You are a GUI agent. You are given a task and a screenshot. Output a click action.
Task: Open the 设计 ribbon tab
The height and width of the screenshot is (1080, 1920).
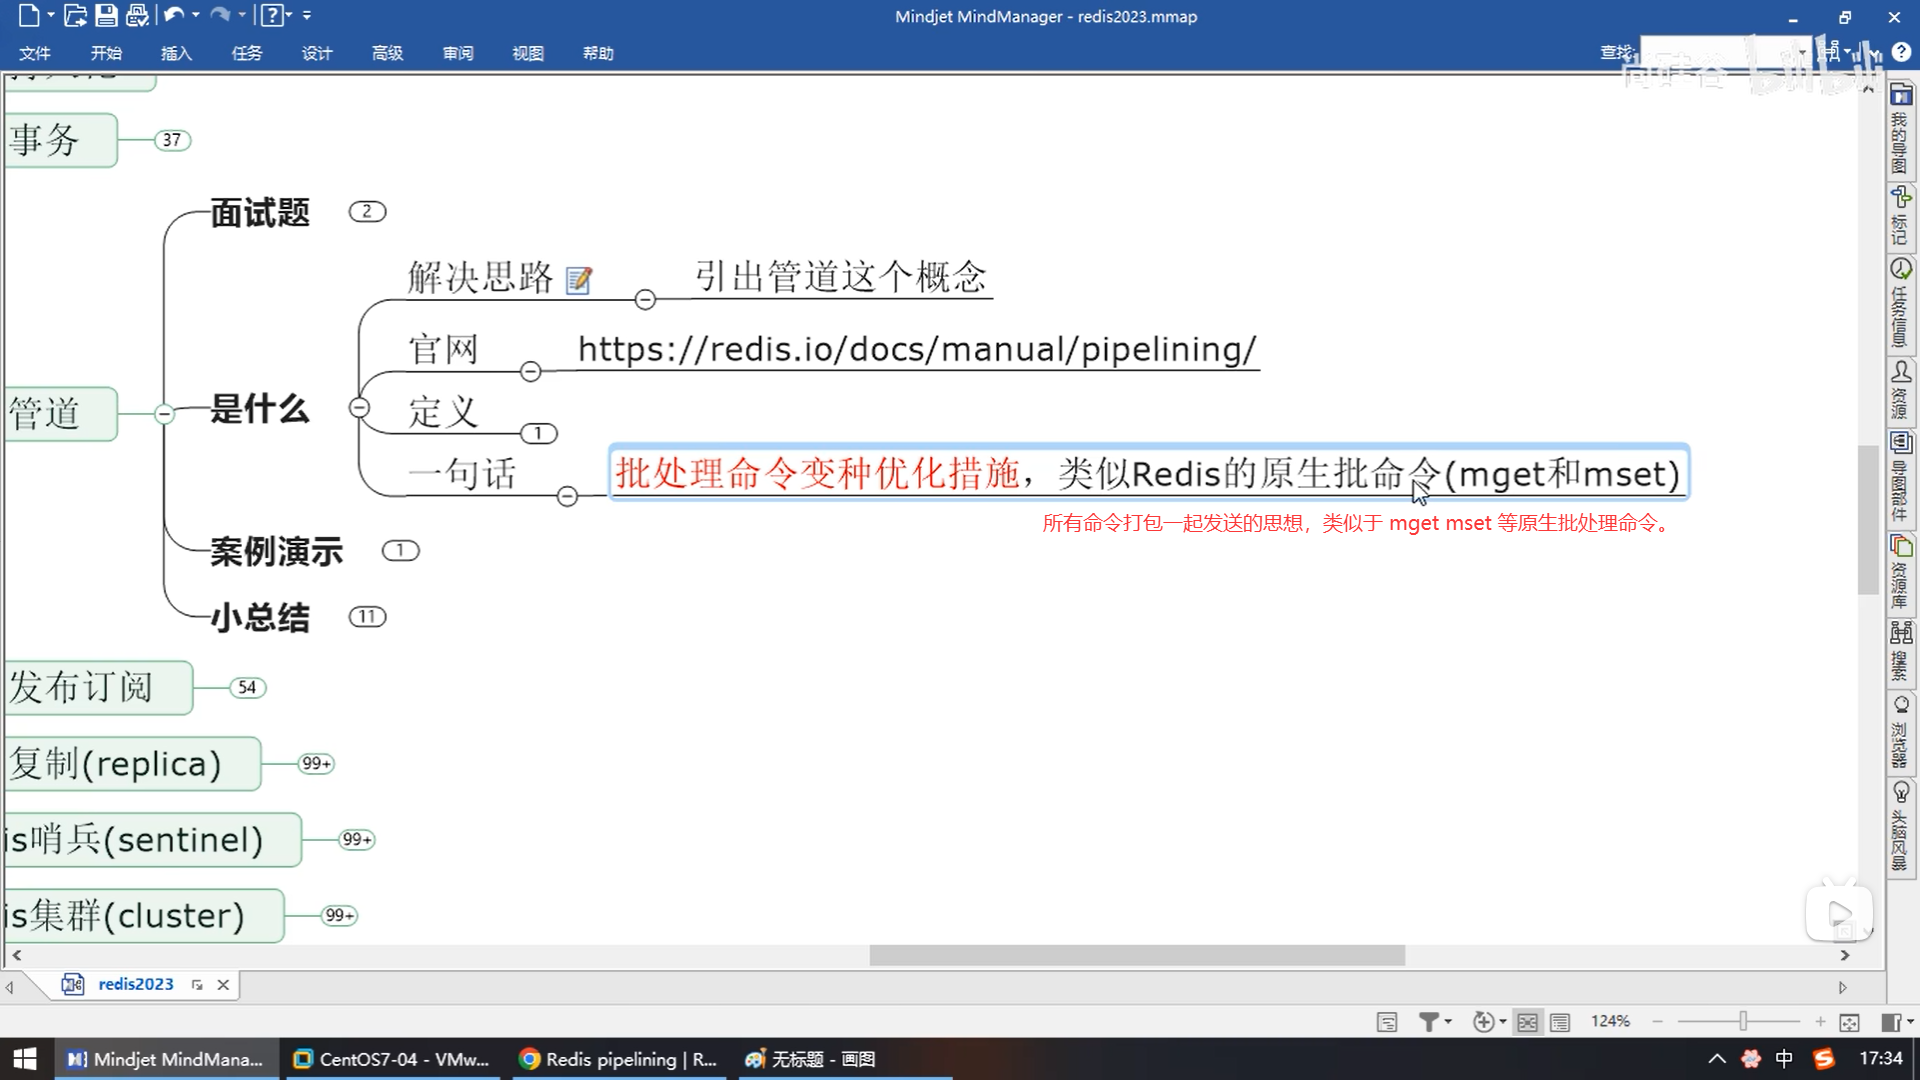point(317,53)
